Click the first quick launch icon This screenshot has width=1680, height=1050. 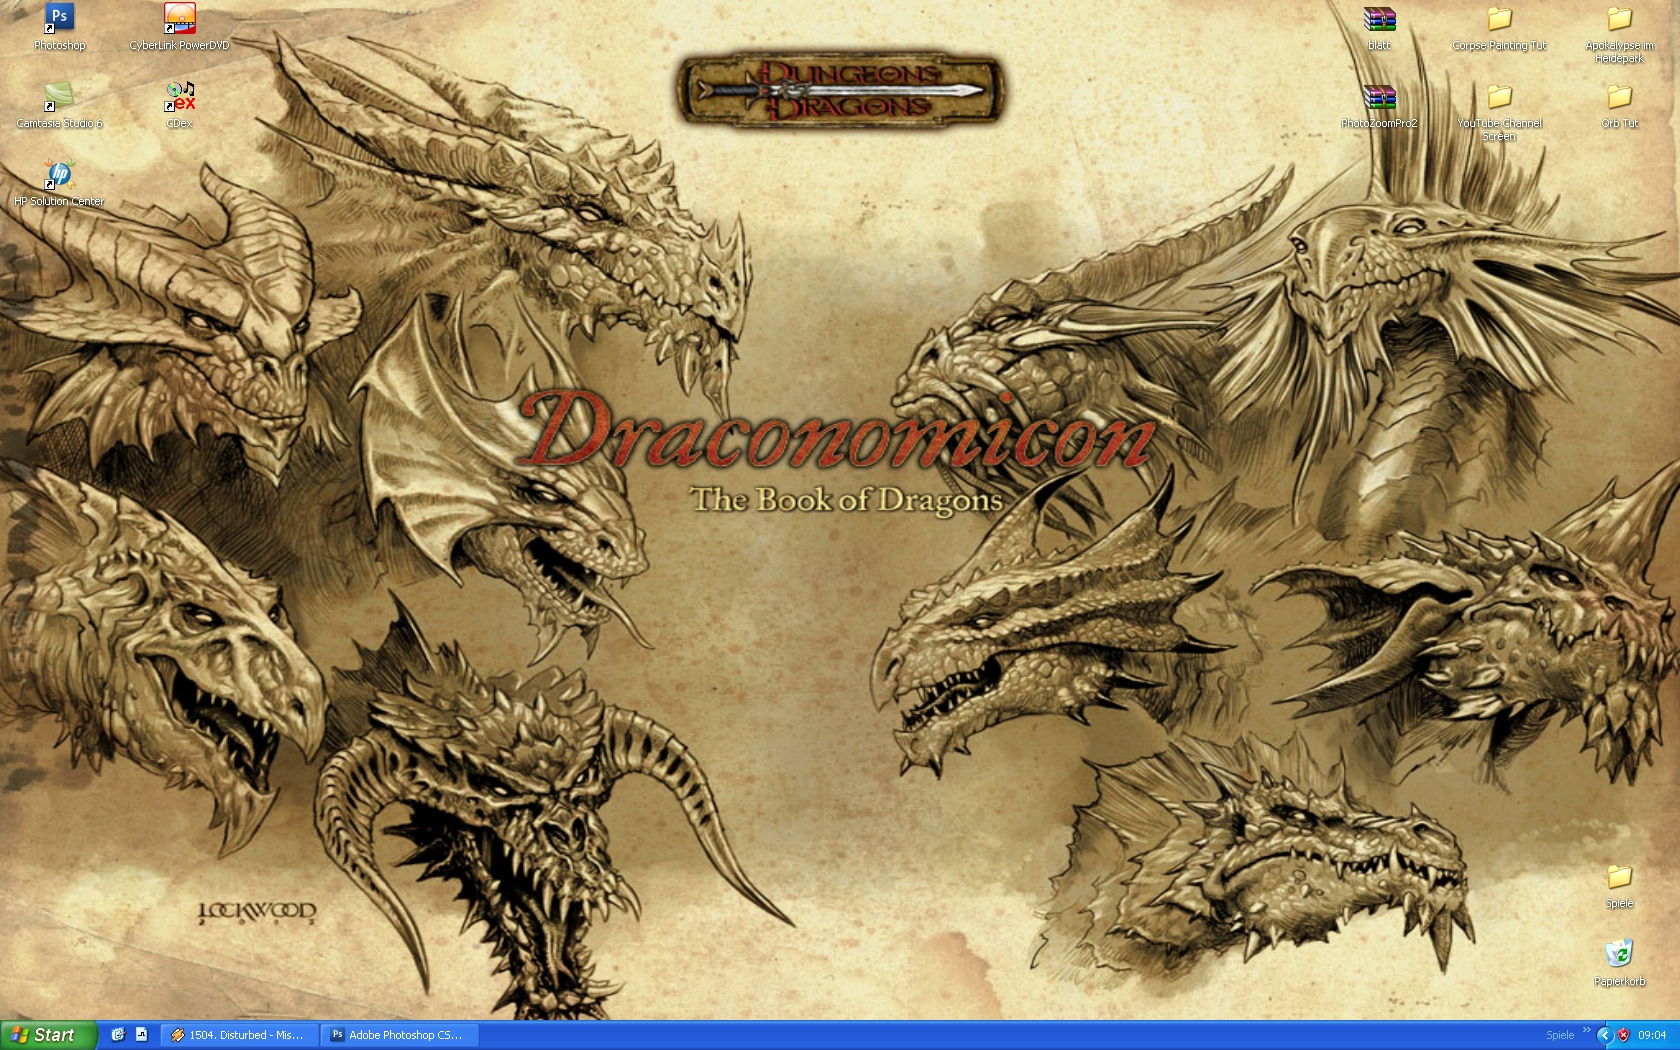(x=117, y=1035)
